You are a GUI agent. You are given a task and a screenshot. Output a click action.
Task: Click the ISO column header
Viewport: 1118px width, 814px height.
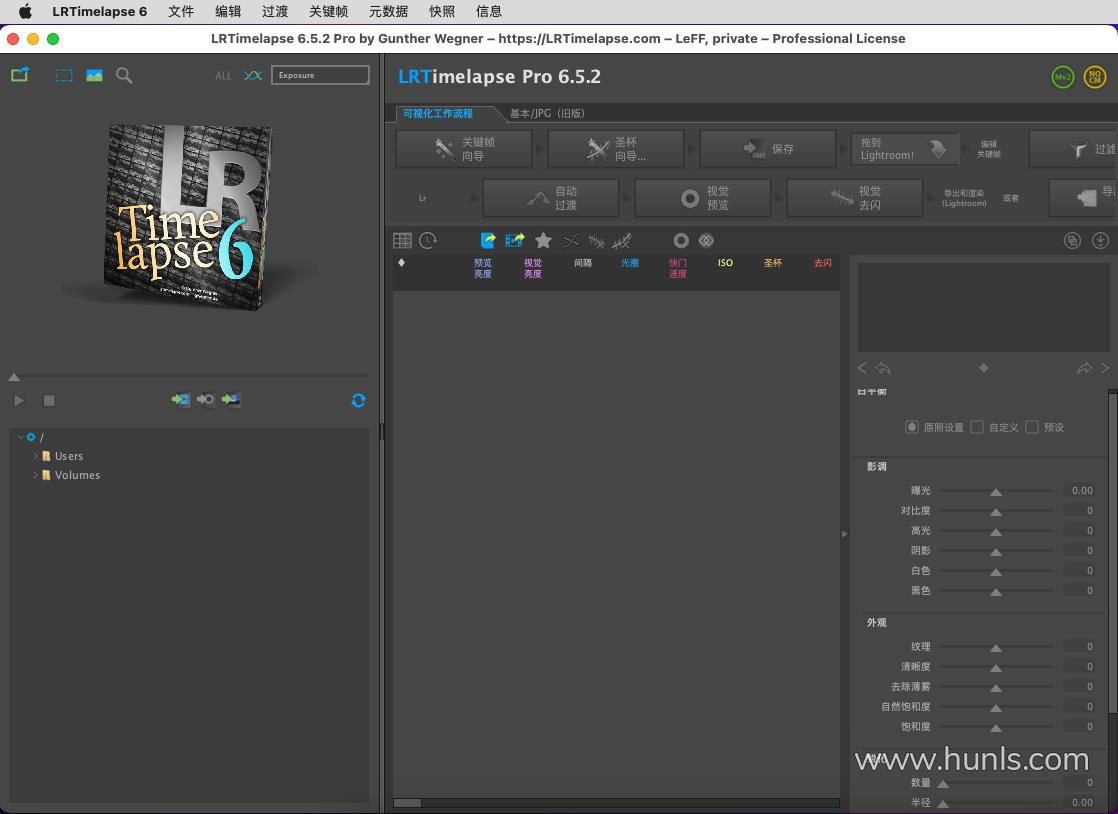(x=725, y=263)
